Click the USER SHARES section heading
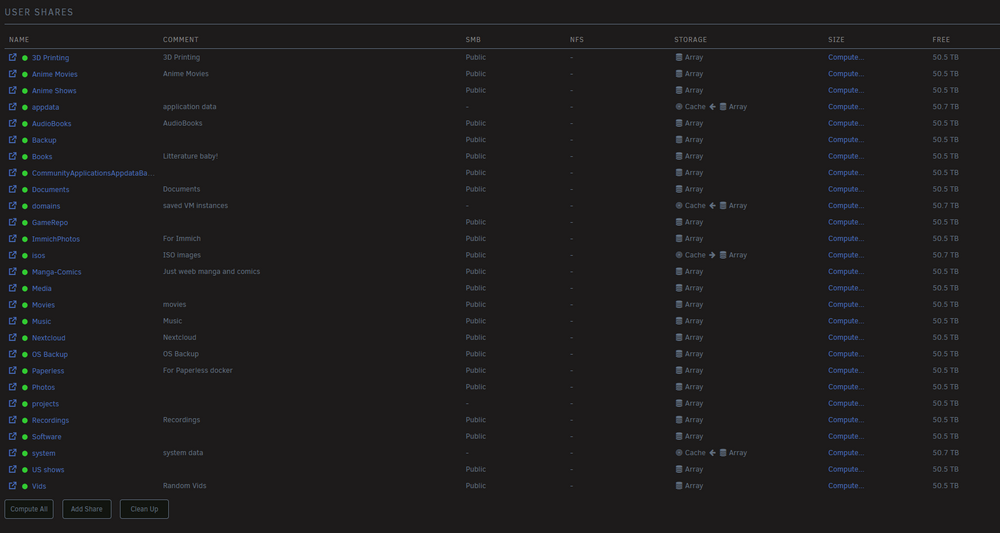This screenshot has width=1000, height=533. click(x=39, y=12)
